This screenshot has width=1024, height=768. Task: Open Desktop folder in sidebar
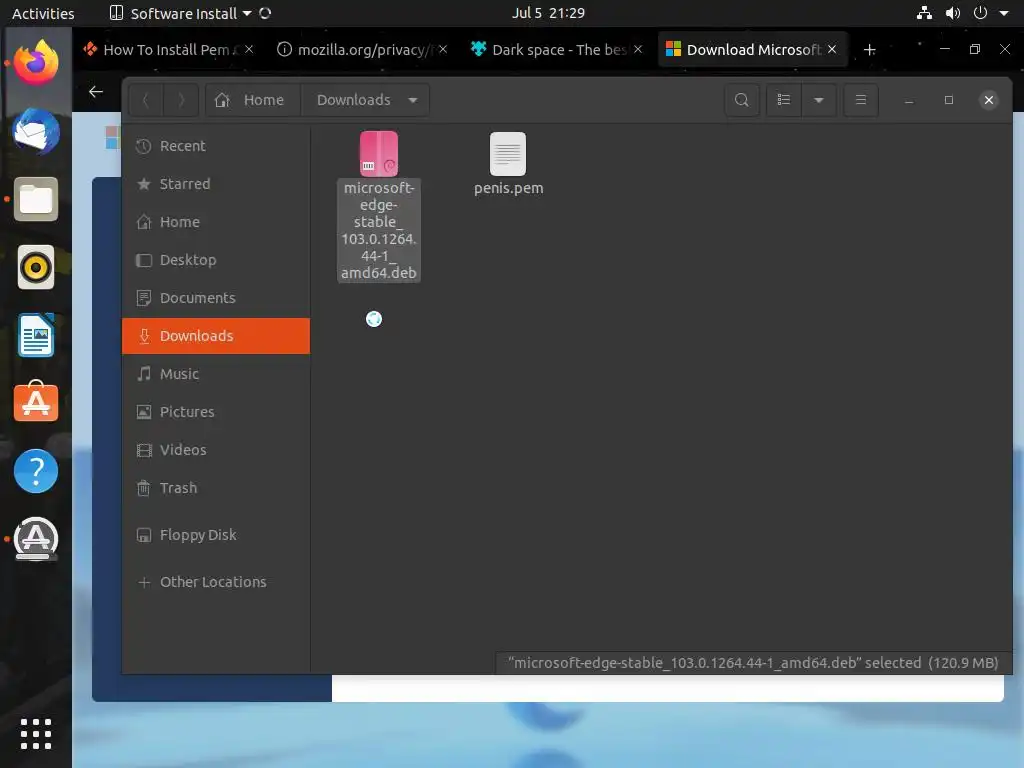coord(216,260)
